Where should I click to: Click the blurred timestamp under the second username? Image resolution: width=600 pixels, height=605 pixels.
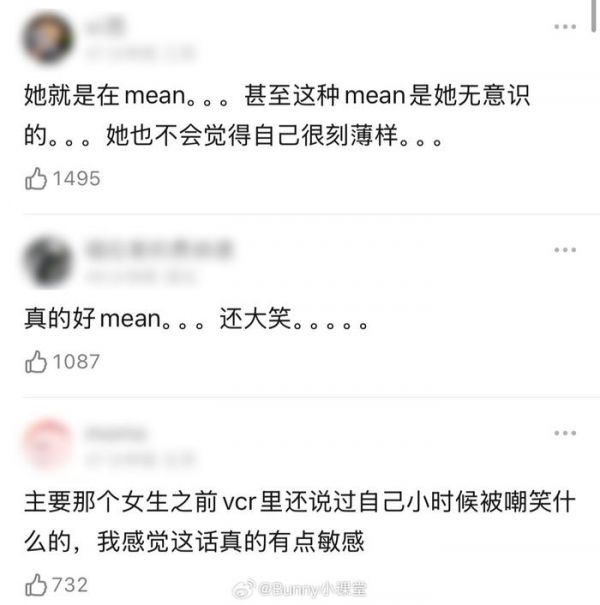140,275
